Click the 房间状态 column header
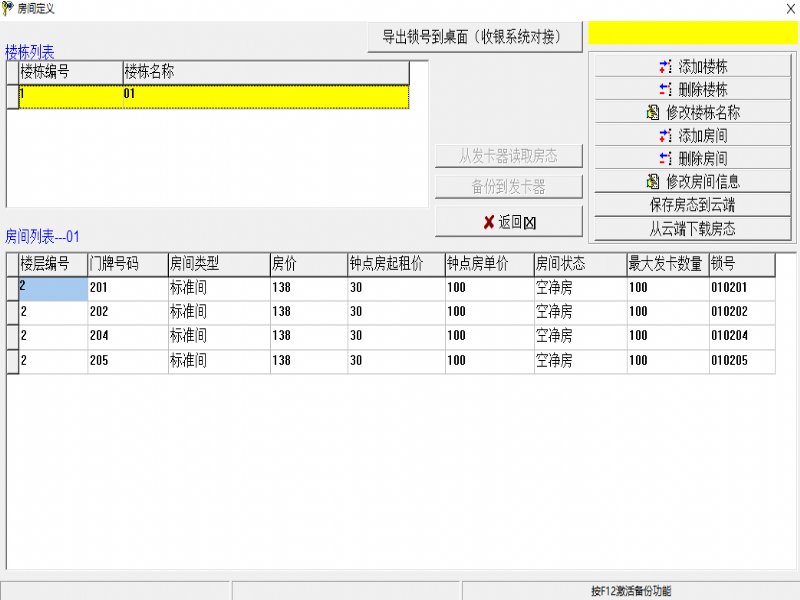The height and width of the screenshot is (600, 800). pos(579,264)
